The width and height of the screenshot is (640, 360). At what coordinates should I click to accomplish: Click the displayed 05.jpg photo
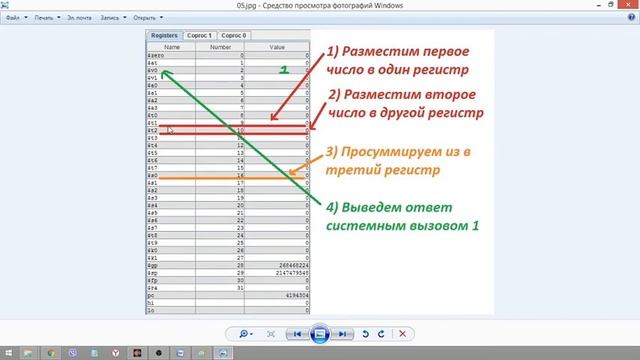pyautogui.click(x=320, y=172)
